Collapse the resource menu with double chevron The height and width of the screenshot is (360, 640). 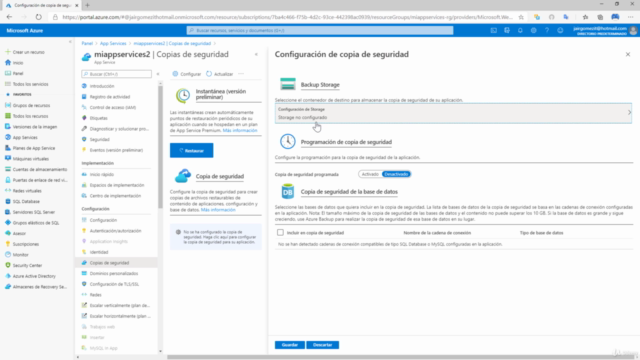pos(158,74)
